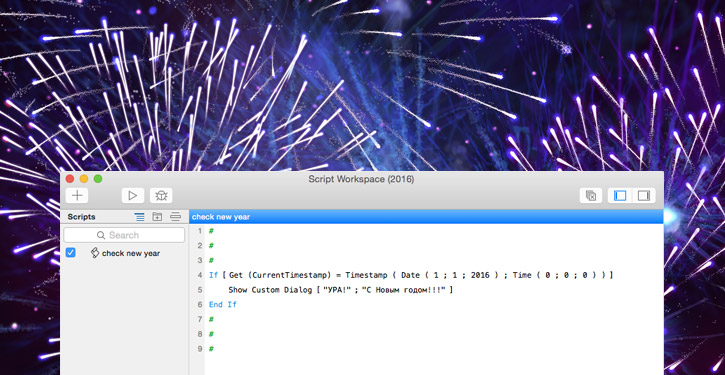Select the Show Custom Dialog step
Image resolution: width=725 pixels, height=375 pixels.
(340, 290)
